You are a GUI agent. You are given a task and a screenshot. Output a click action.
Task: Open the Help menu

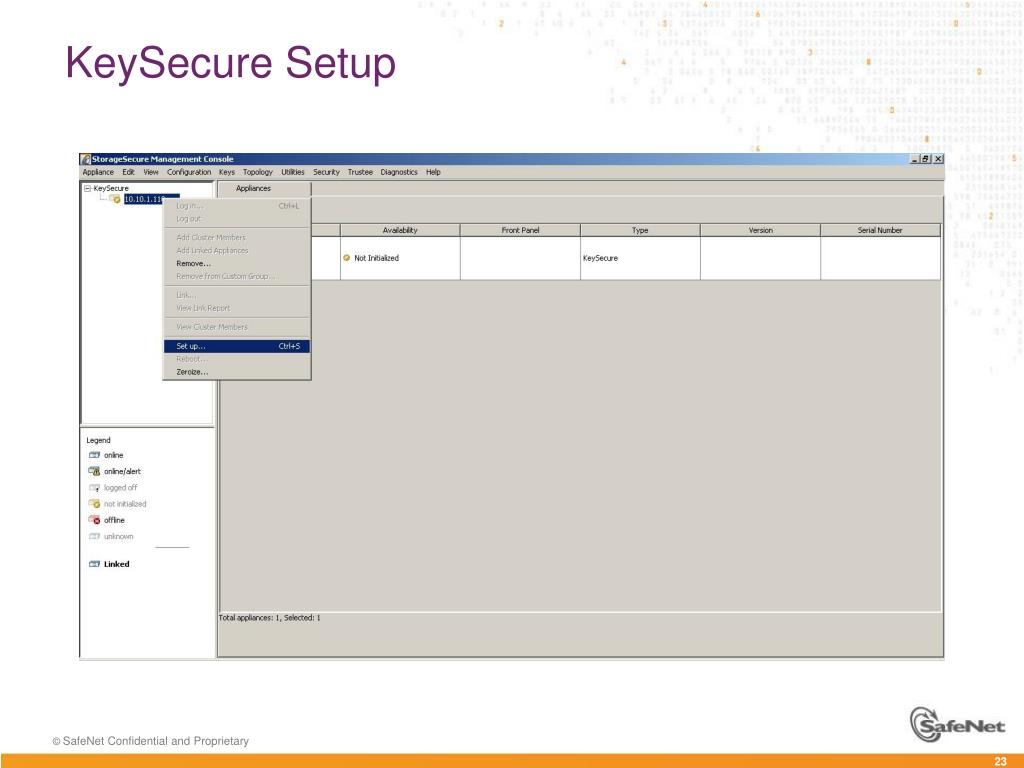click(433, 172)
